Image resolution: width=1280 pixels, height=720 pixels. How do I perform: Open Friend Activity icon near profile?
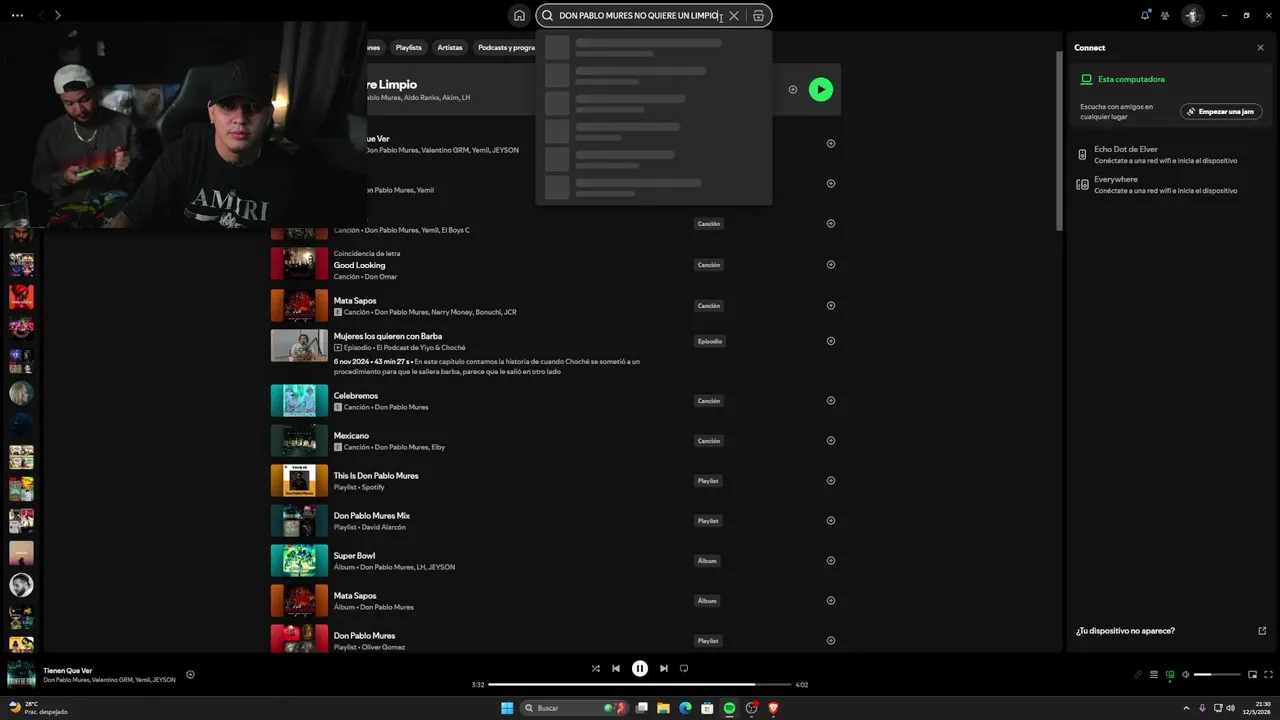1165,15
